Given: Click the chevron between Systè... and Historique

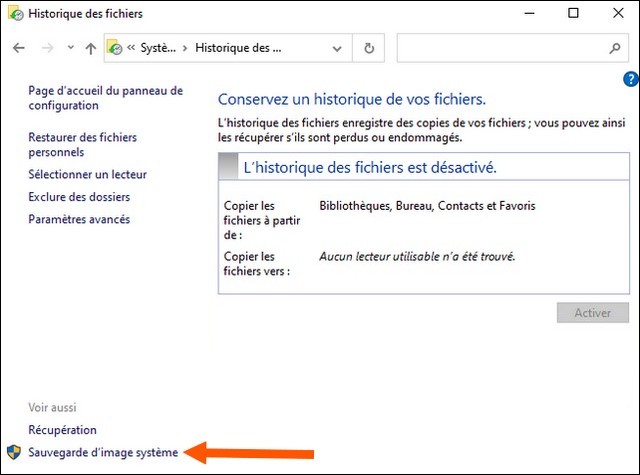Looking at the screenshot, I should (x=185, y=48).
